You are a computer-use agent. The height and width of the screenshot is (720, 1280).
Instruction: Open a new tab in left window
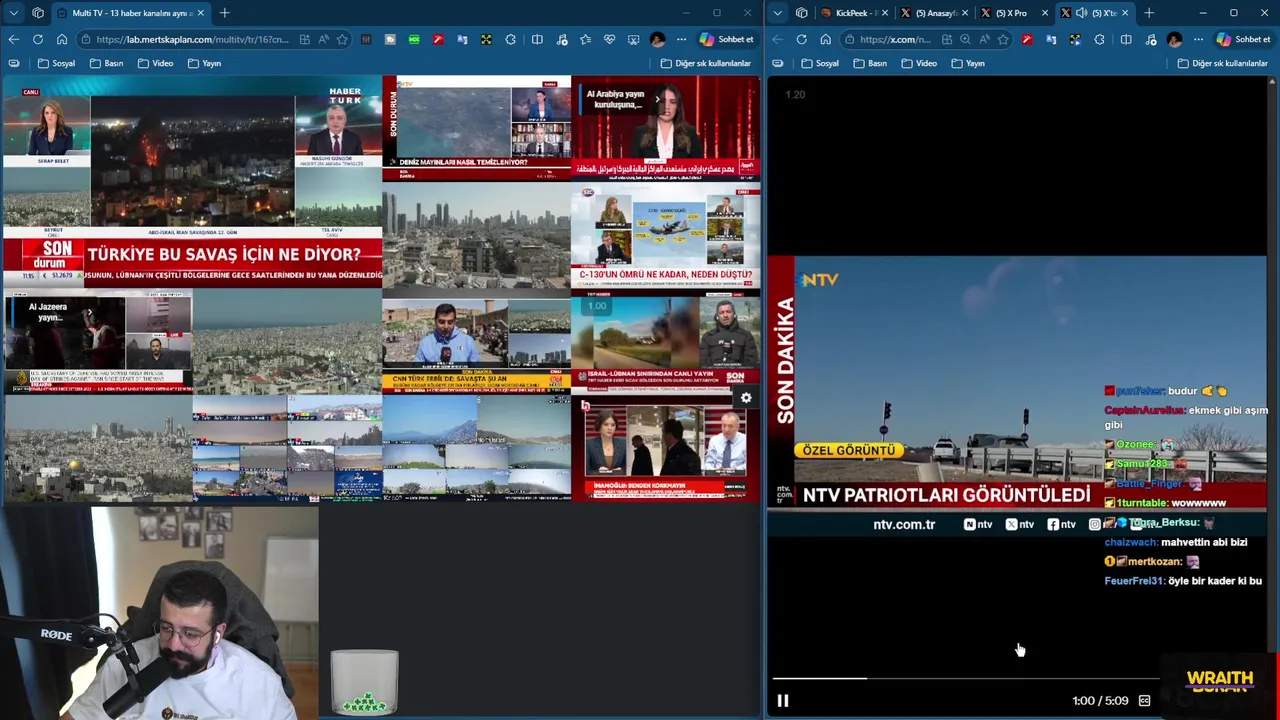tap(225, 13)
